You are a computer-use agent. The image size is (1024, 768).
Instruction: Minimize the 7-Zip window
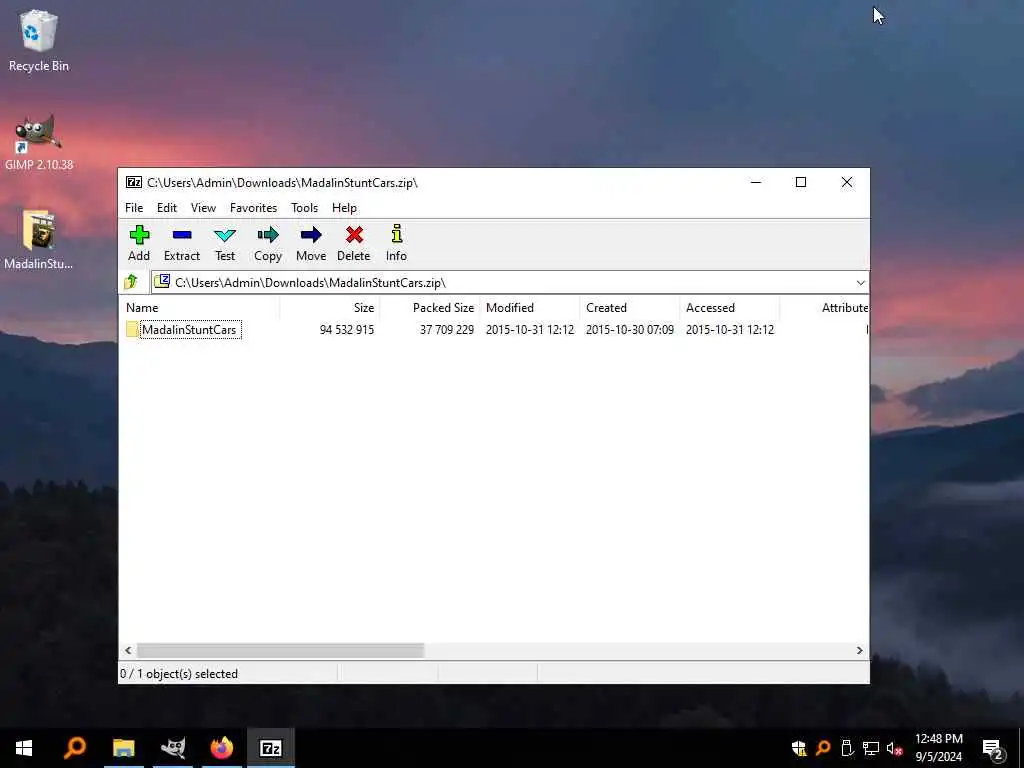tap(756, 182)
